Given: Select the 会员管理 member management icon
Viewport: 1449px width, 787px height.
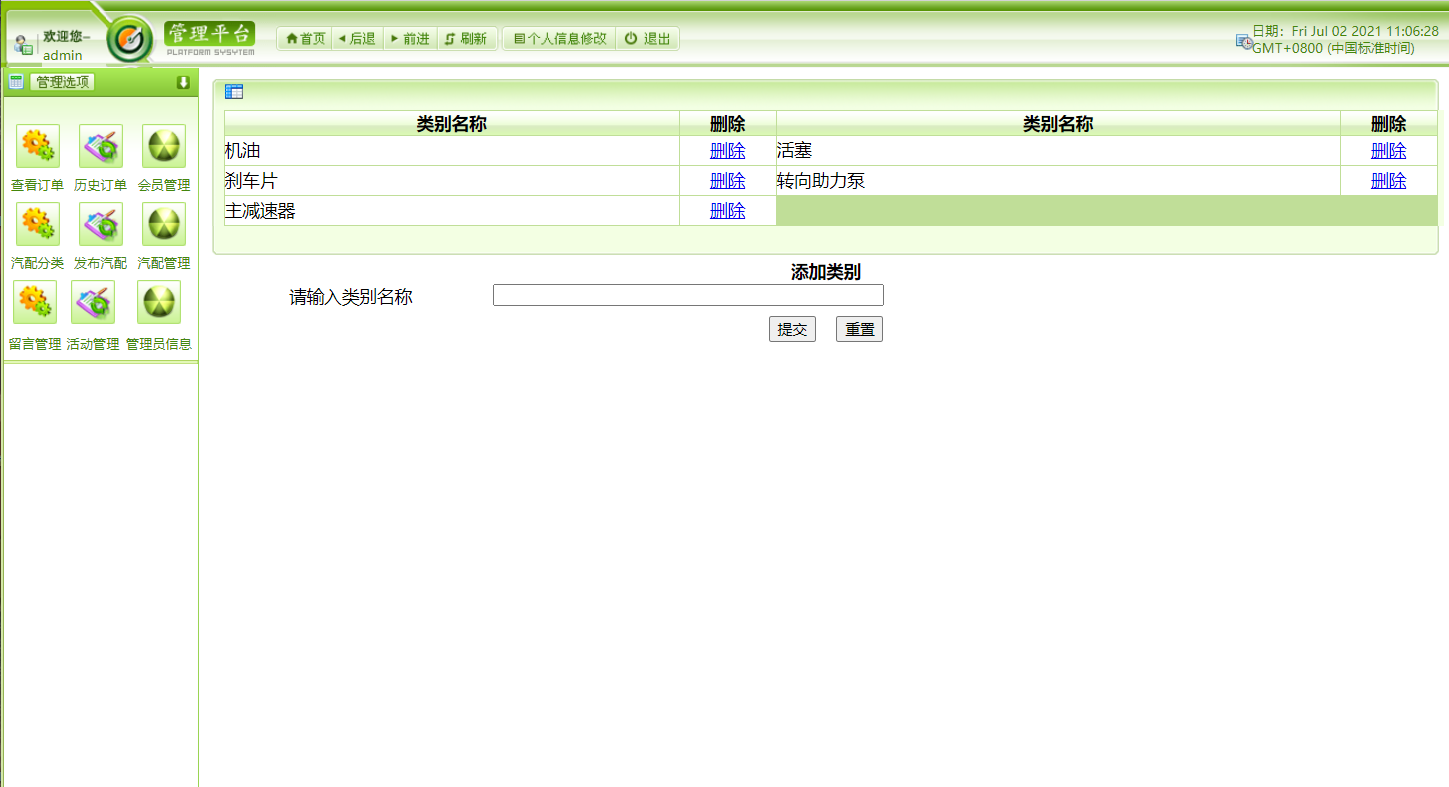Looking at the screenshot, I should pyautogui.click(x=163, y=145).
